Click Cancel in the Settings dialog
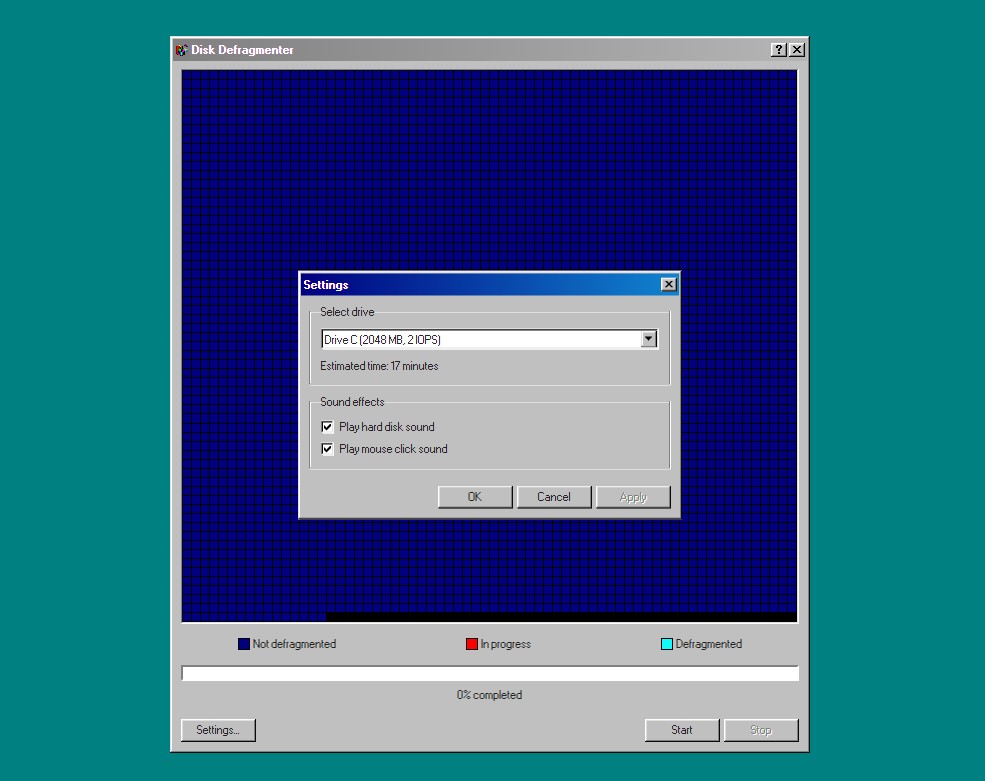 554,497
